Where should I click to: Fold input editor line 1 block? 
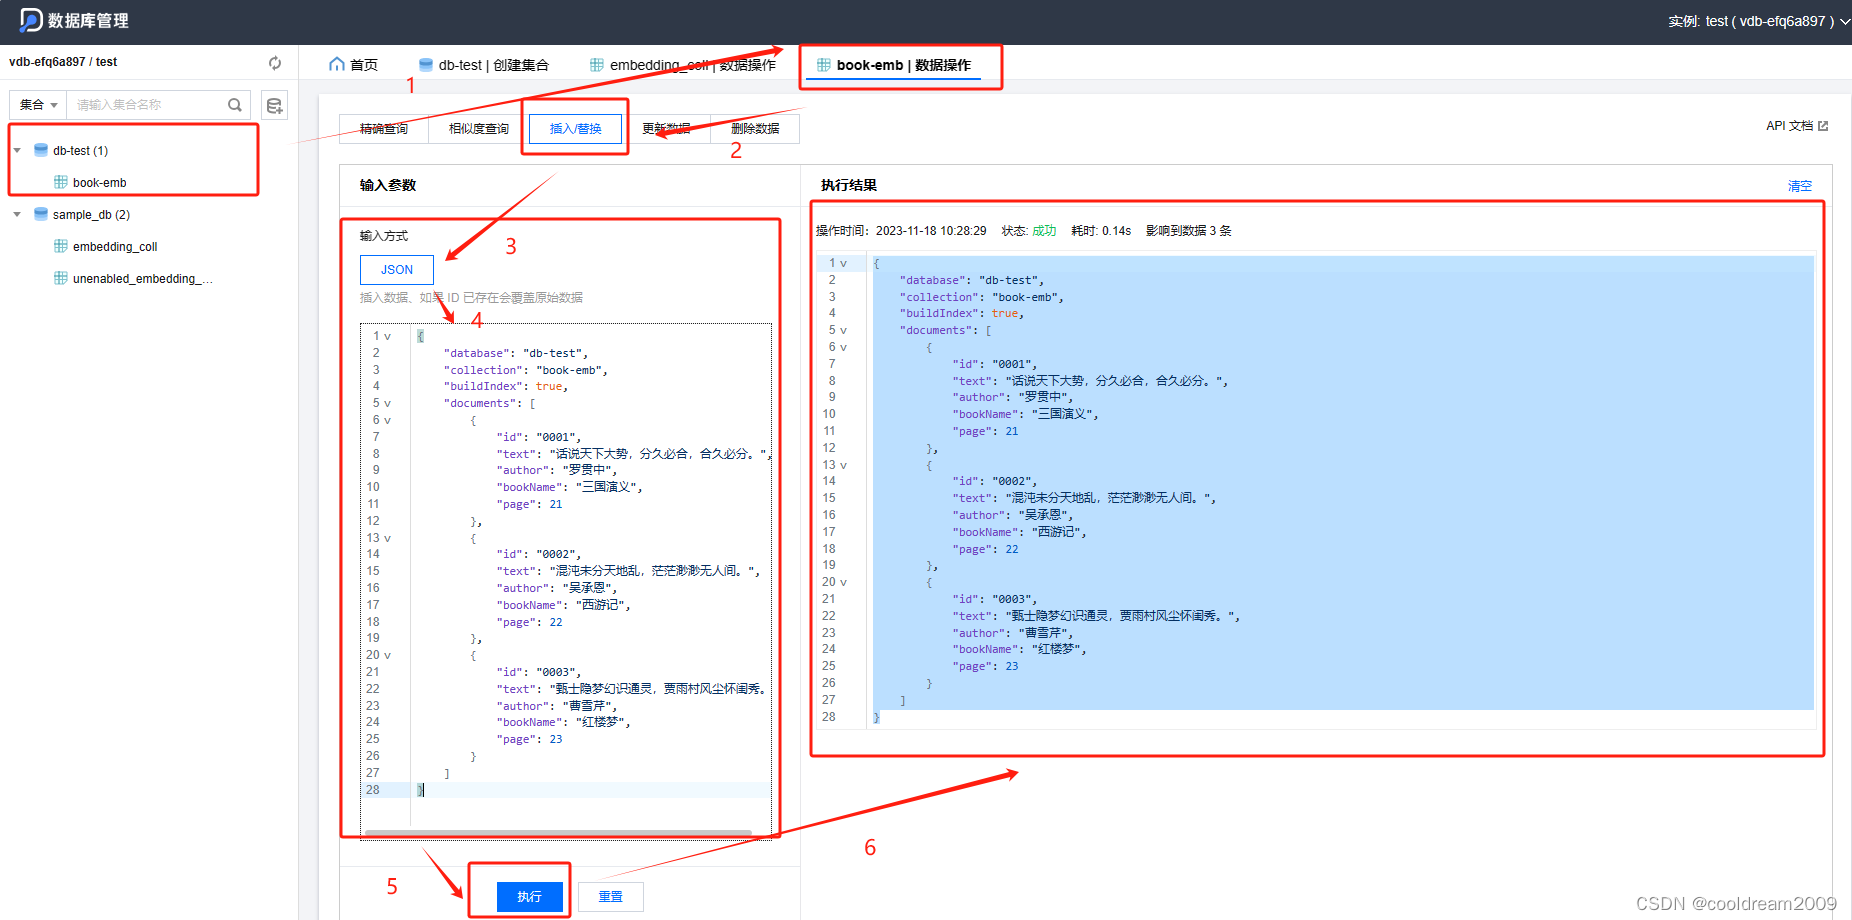pyautogui.click(x=388, y=336)
